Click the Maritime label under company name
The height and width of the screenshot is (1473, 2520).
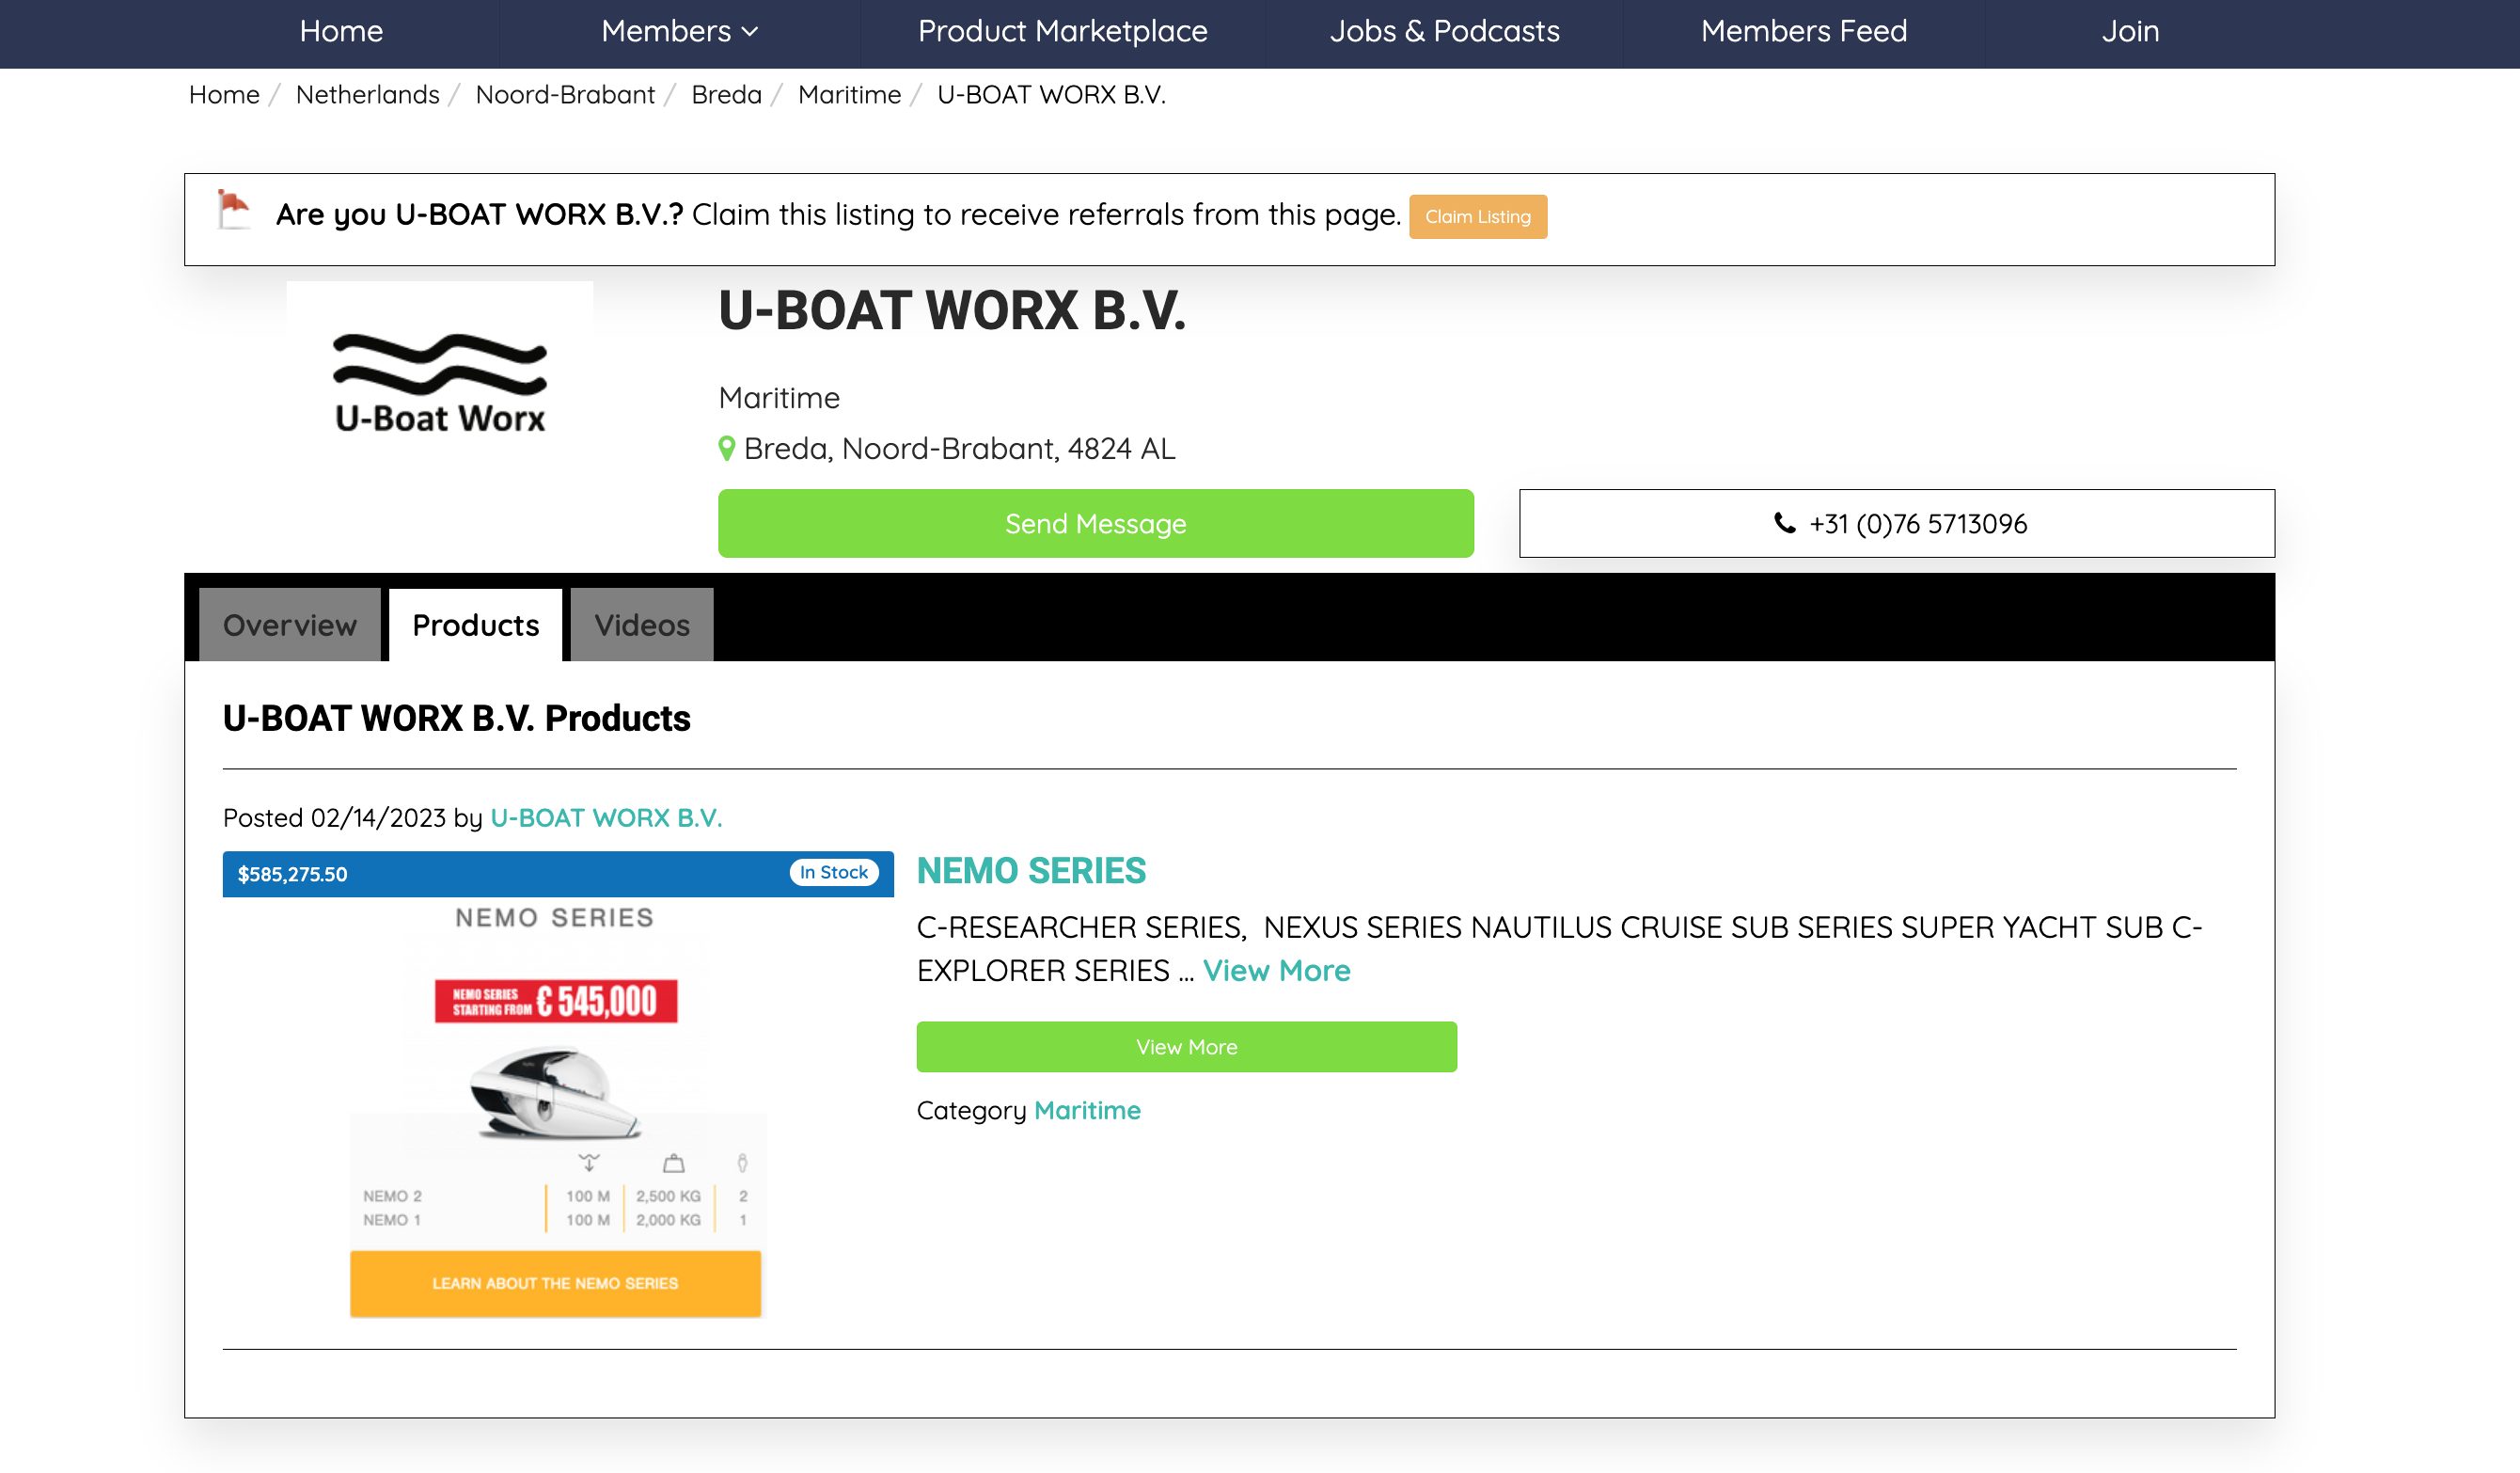[x=779, y=398]
